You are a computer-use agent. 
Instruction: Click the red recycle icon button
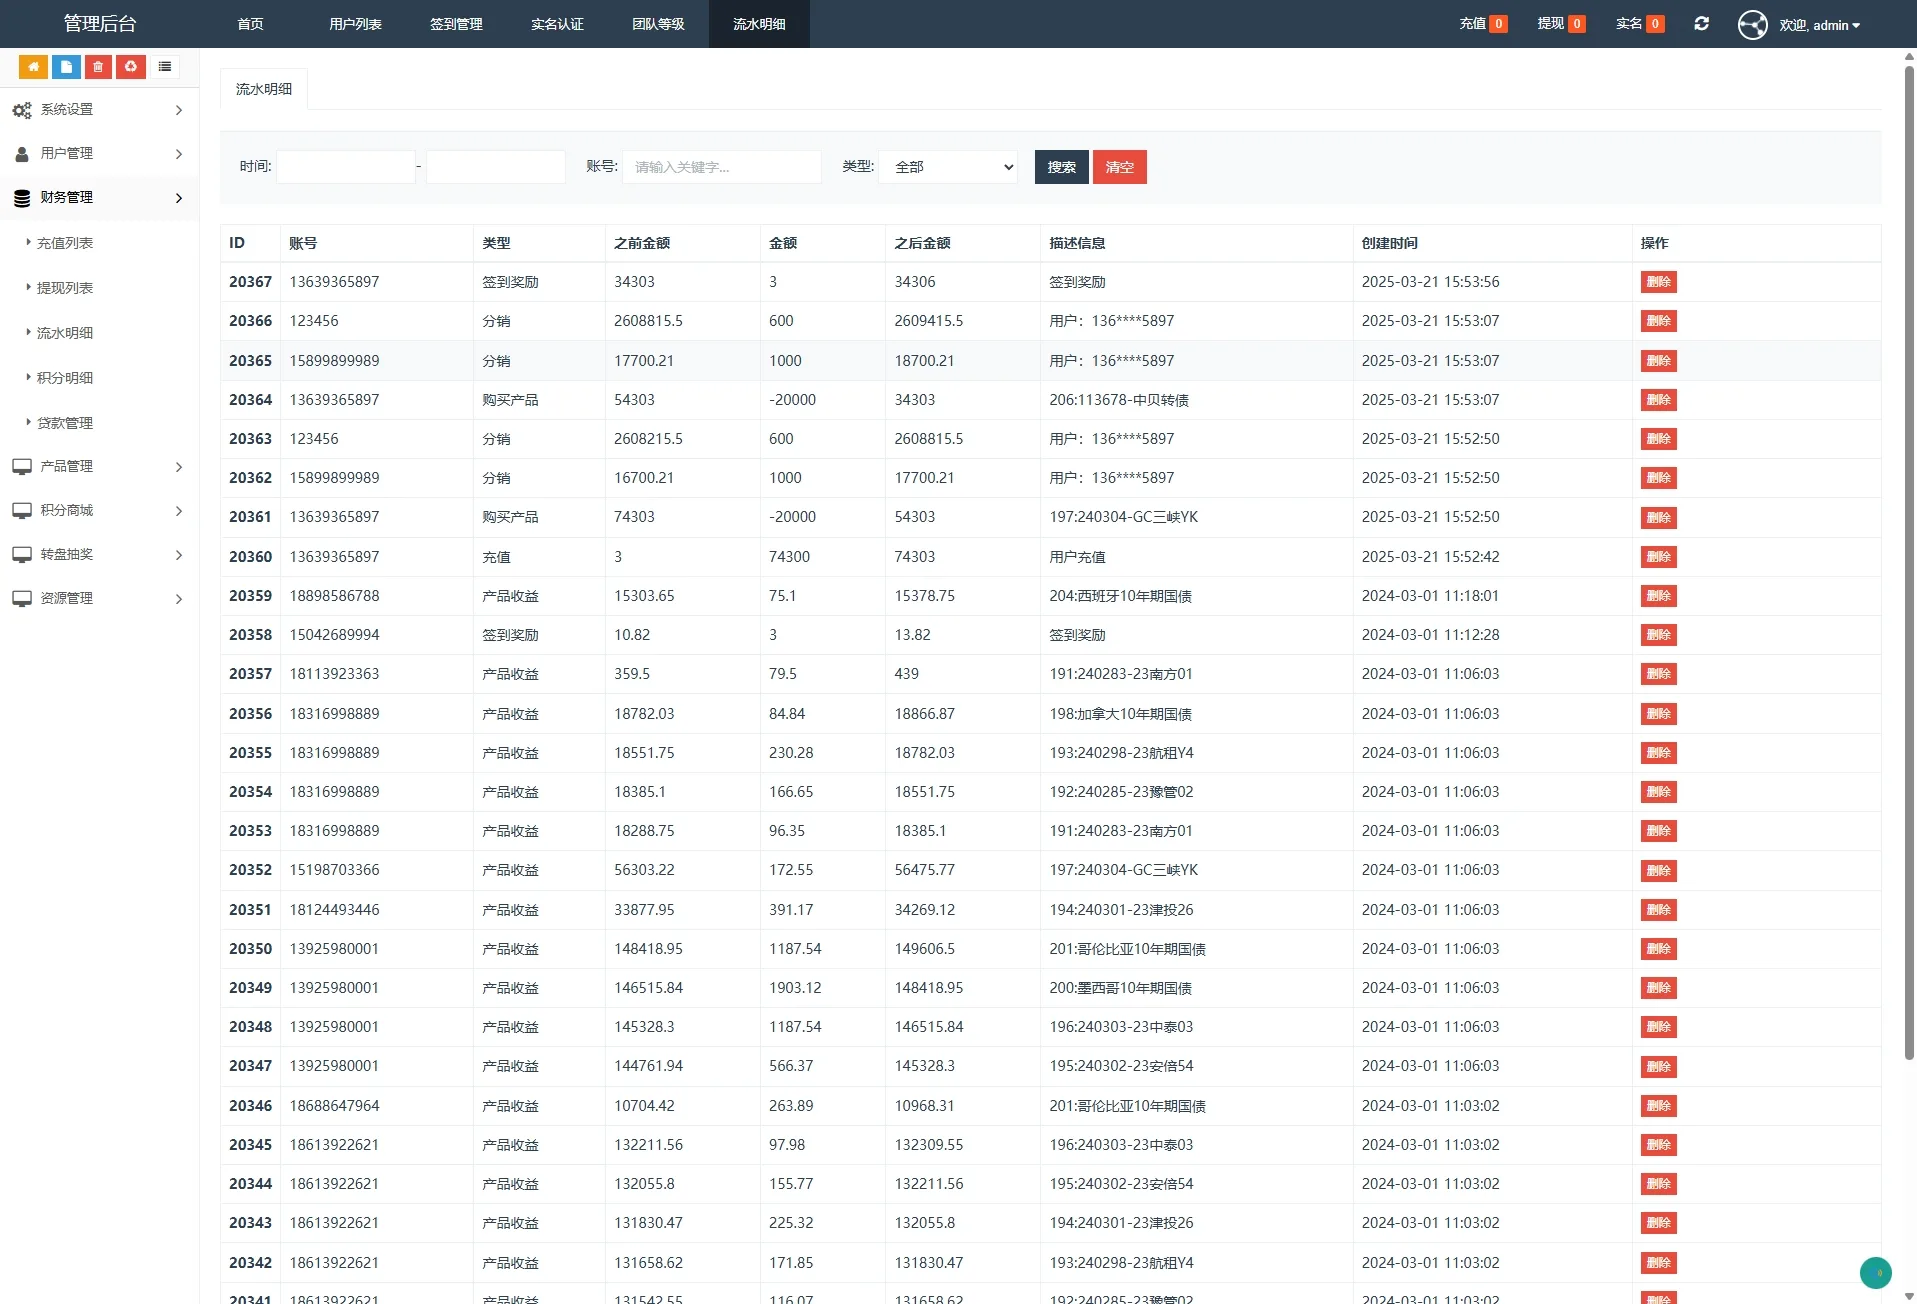tap(131, 67)
